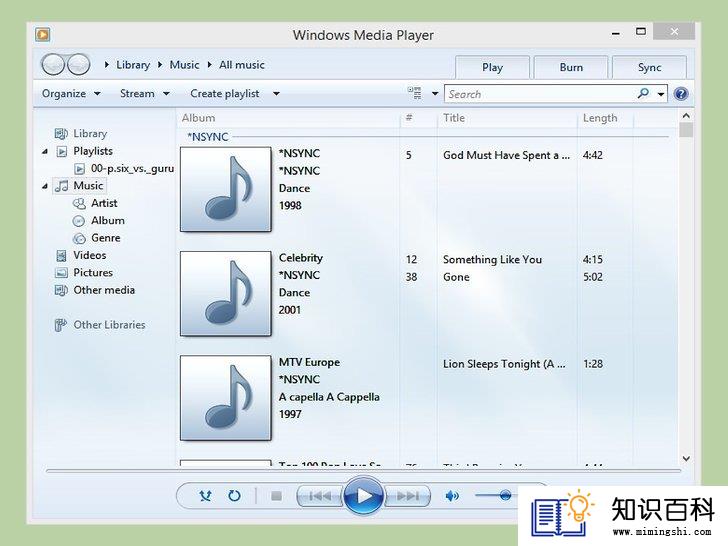Select track God Must Have Spent a ...
Viewport: 728px width, 546px height.
tap(506, 156)
